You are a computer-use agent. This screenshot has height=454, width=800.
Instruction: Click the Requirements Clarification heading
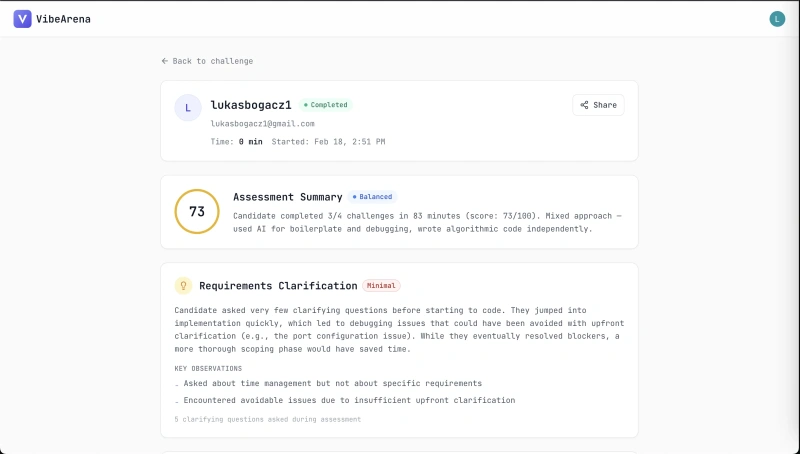pyautogui.click(x=278, y=286)
